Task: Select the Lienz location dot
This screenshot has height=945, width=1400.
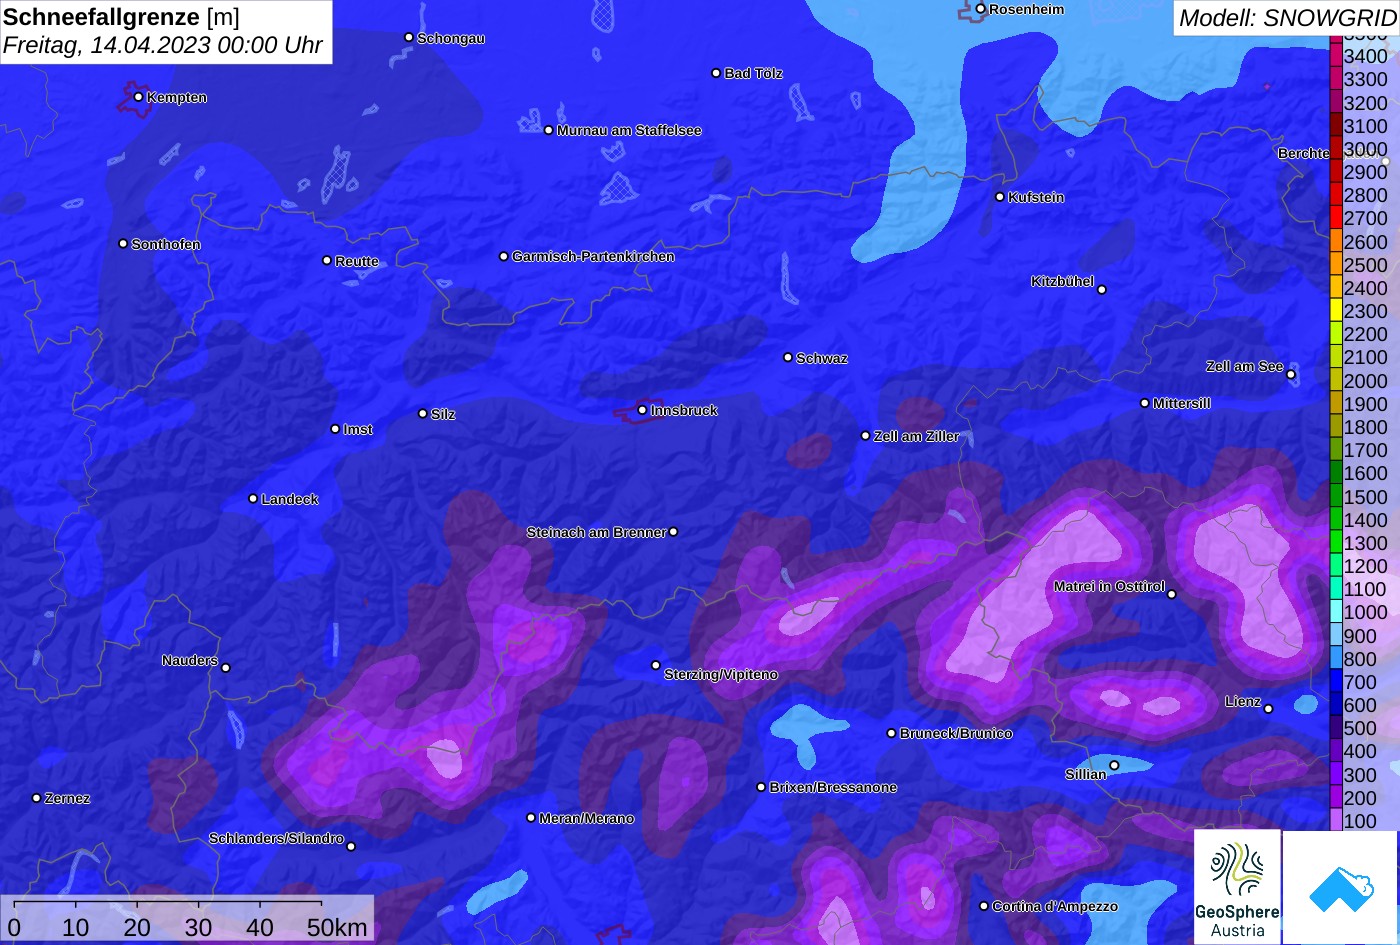Action: (x=1268, y=709)
